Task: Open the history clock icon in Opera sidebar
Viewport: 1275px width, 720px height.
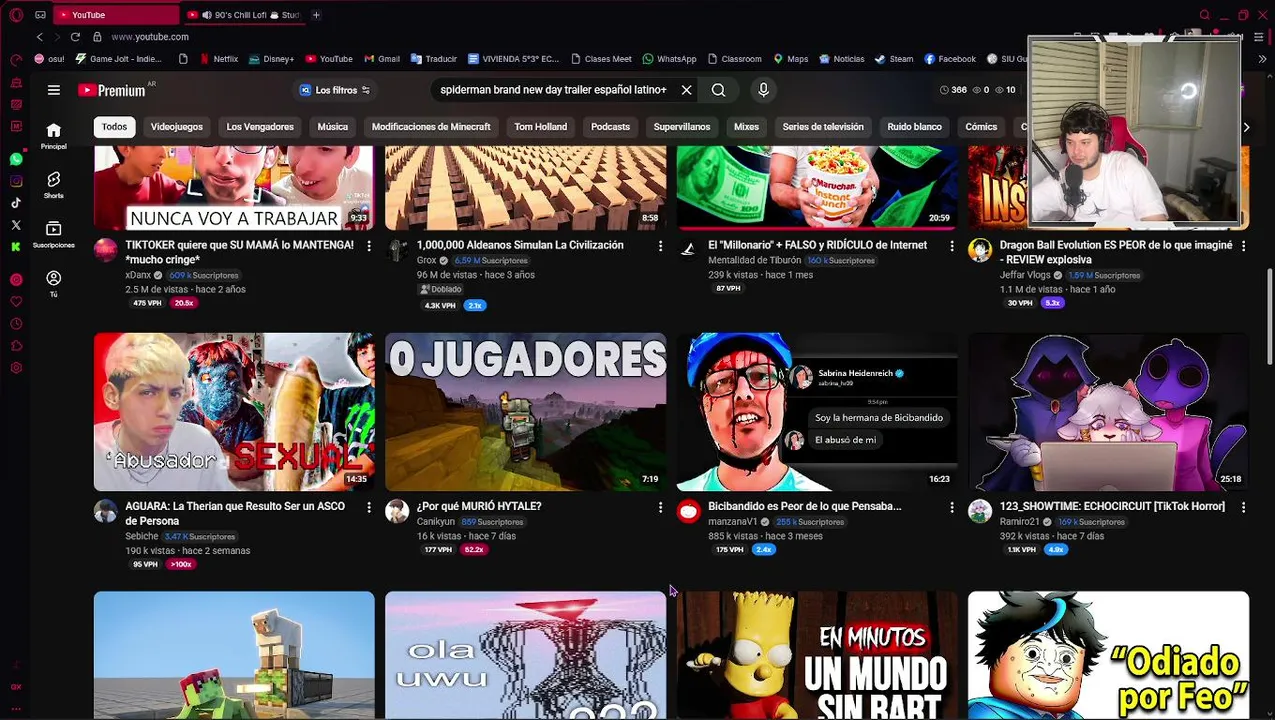Action: pyautogui.click(x=16, y=324)
